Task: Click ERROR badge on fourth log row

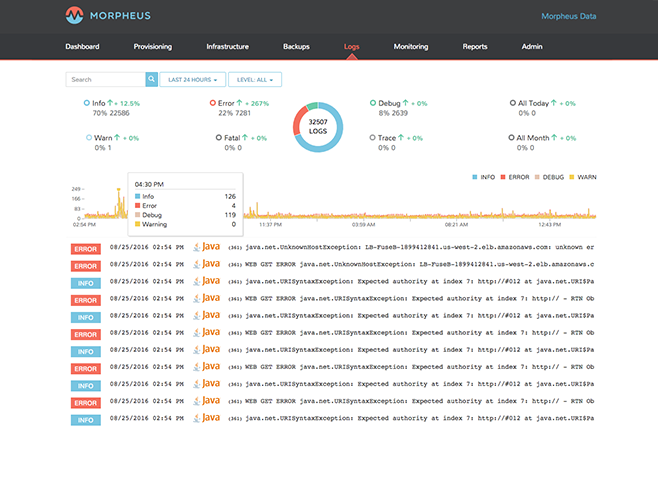Action: point(86,300)
